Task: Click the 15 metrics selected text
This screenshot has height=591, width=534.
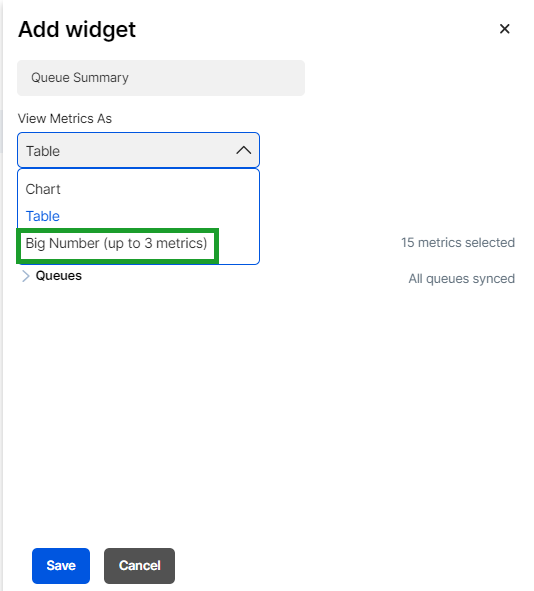Action: (457, 242)
